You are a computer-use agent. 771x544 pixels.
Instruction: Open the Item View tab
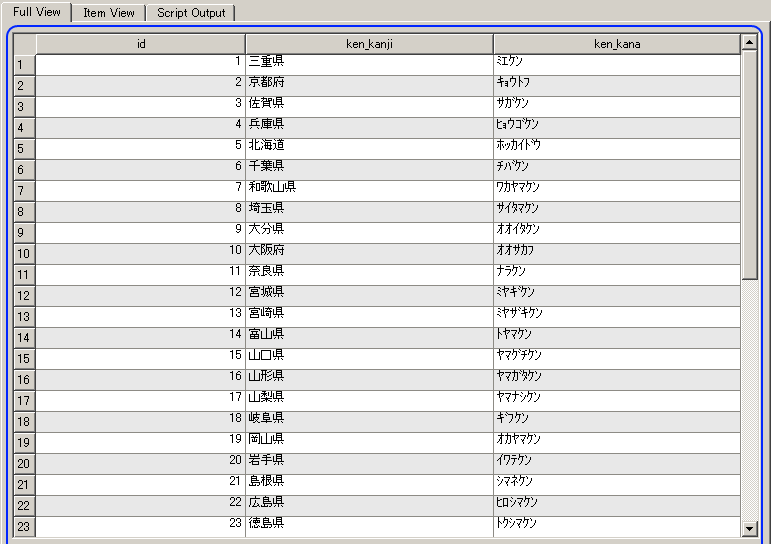pos(109,13)
